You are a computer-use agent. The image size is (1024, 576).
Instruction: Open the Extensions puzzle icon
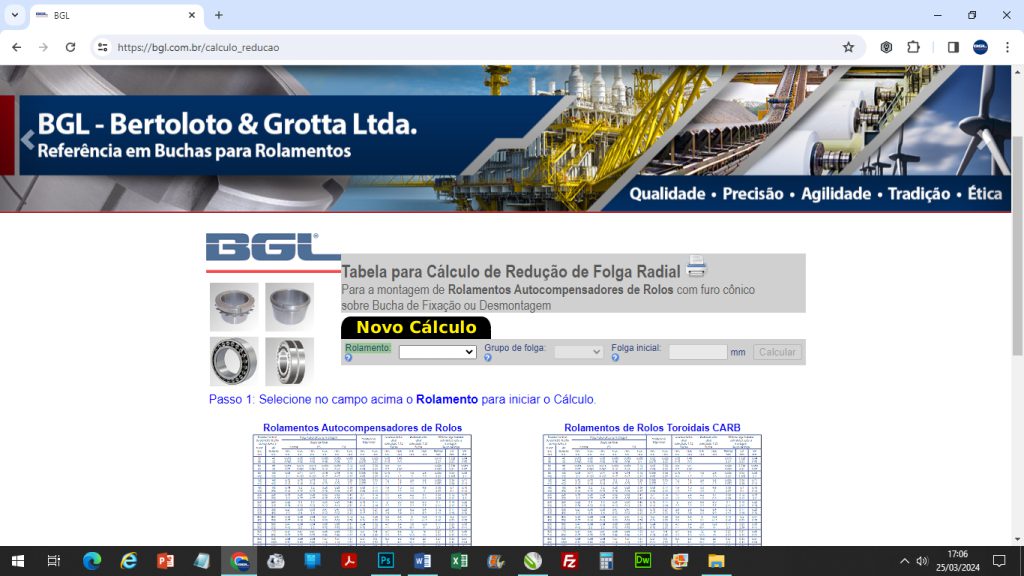[914, 47]
